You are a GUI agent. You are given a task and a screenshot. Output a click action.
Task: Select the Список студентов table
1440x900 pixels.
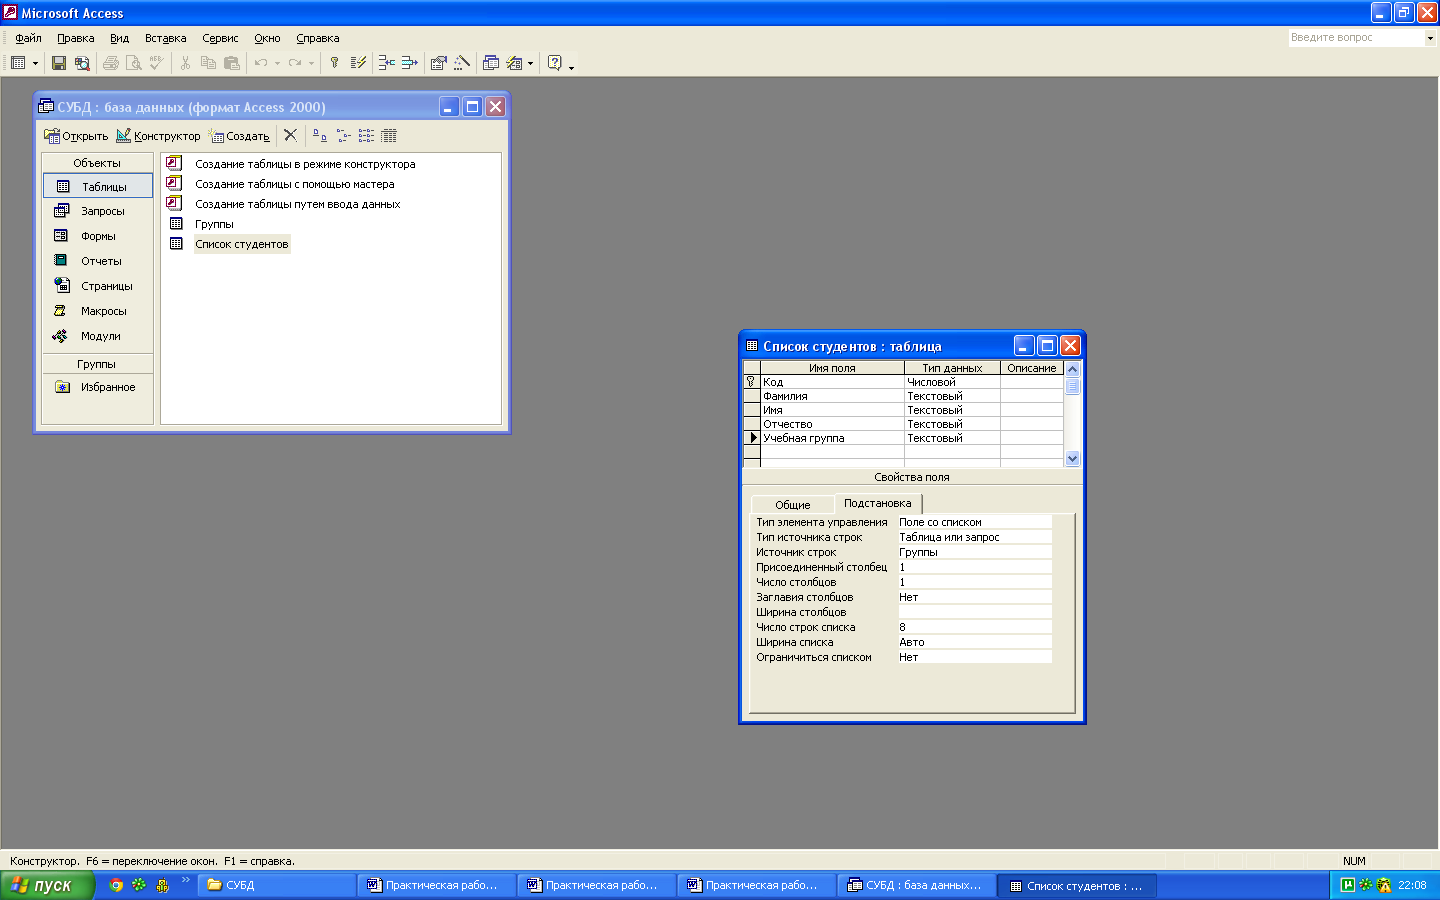(x=241, y=244)
